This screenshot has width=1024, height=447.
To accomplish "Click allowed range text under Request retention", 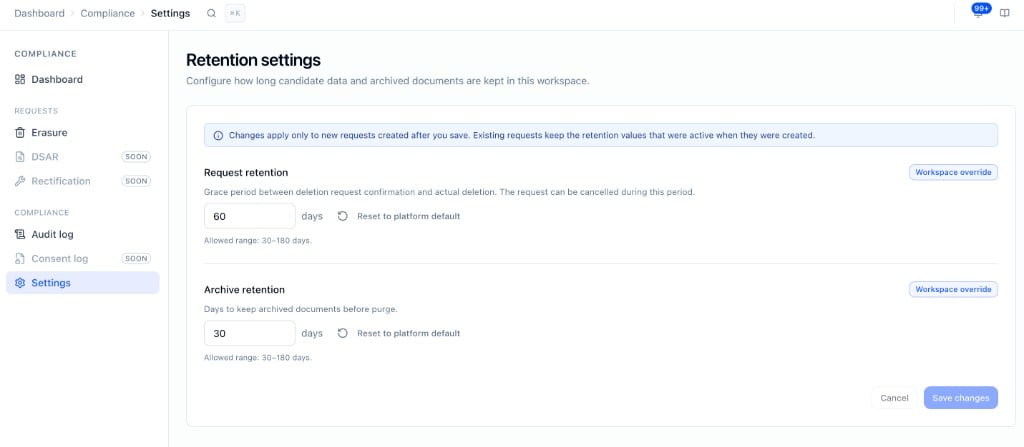I will coord(258,240).
